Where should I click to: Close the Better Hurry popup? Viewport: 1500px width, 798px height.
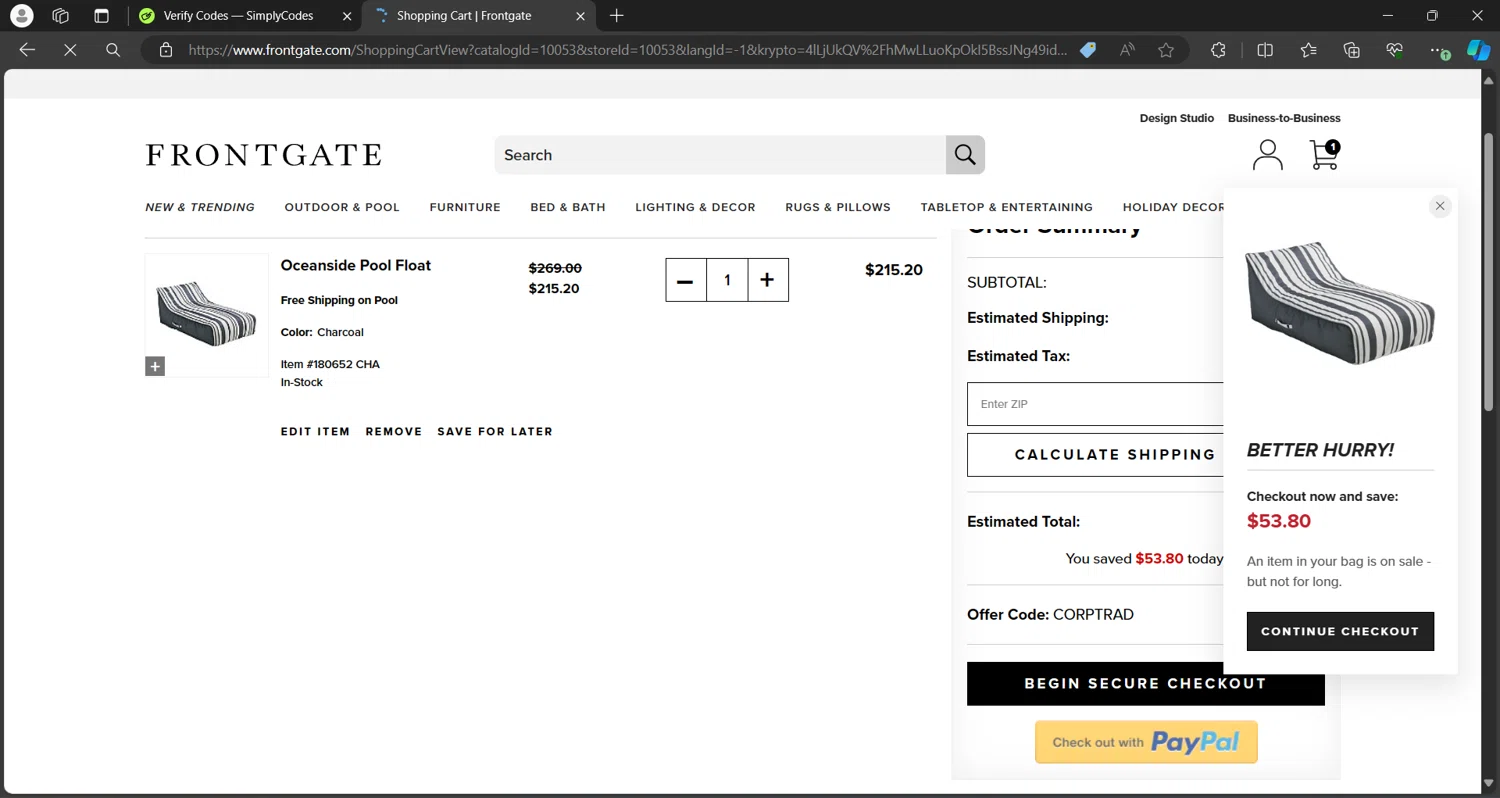(1440, 206)
